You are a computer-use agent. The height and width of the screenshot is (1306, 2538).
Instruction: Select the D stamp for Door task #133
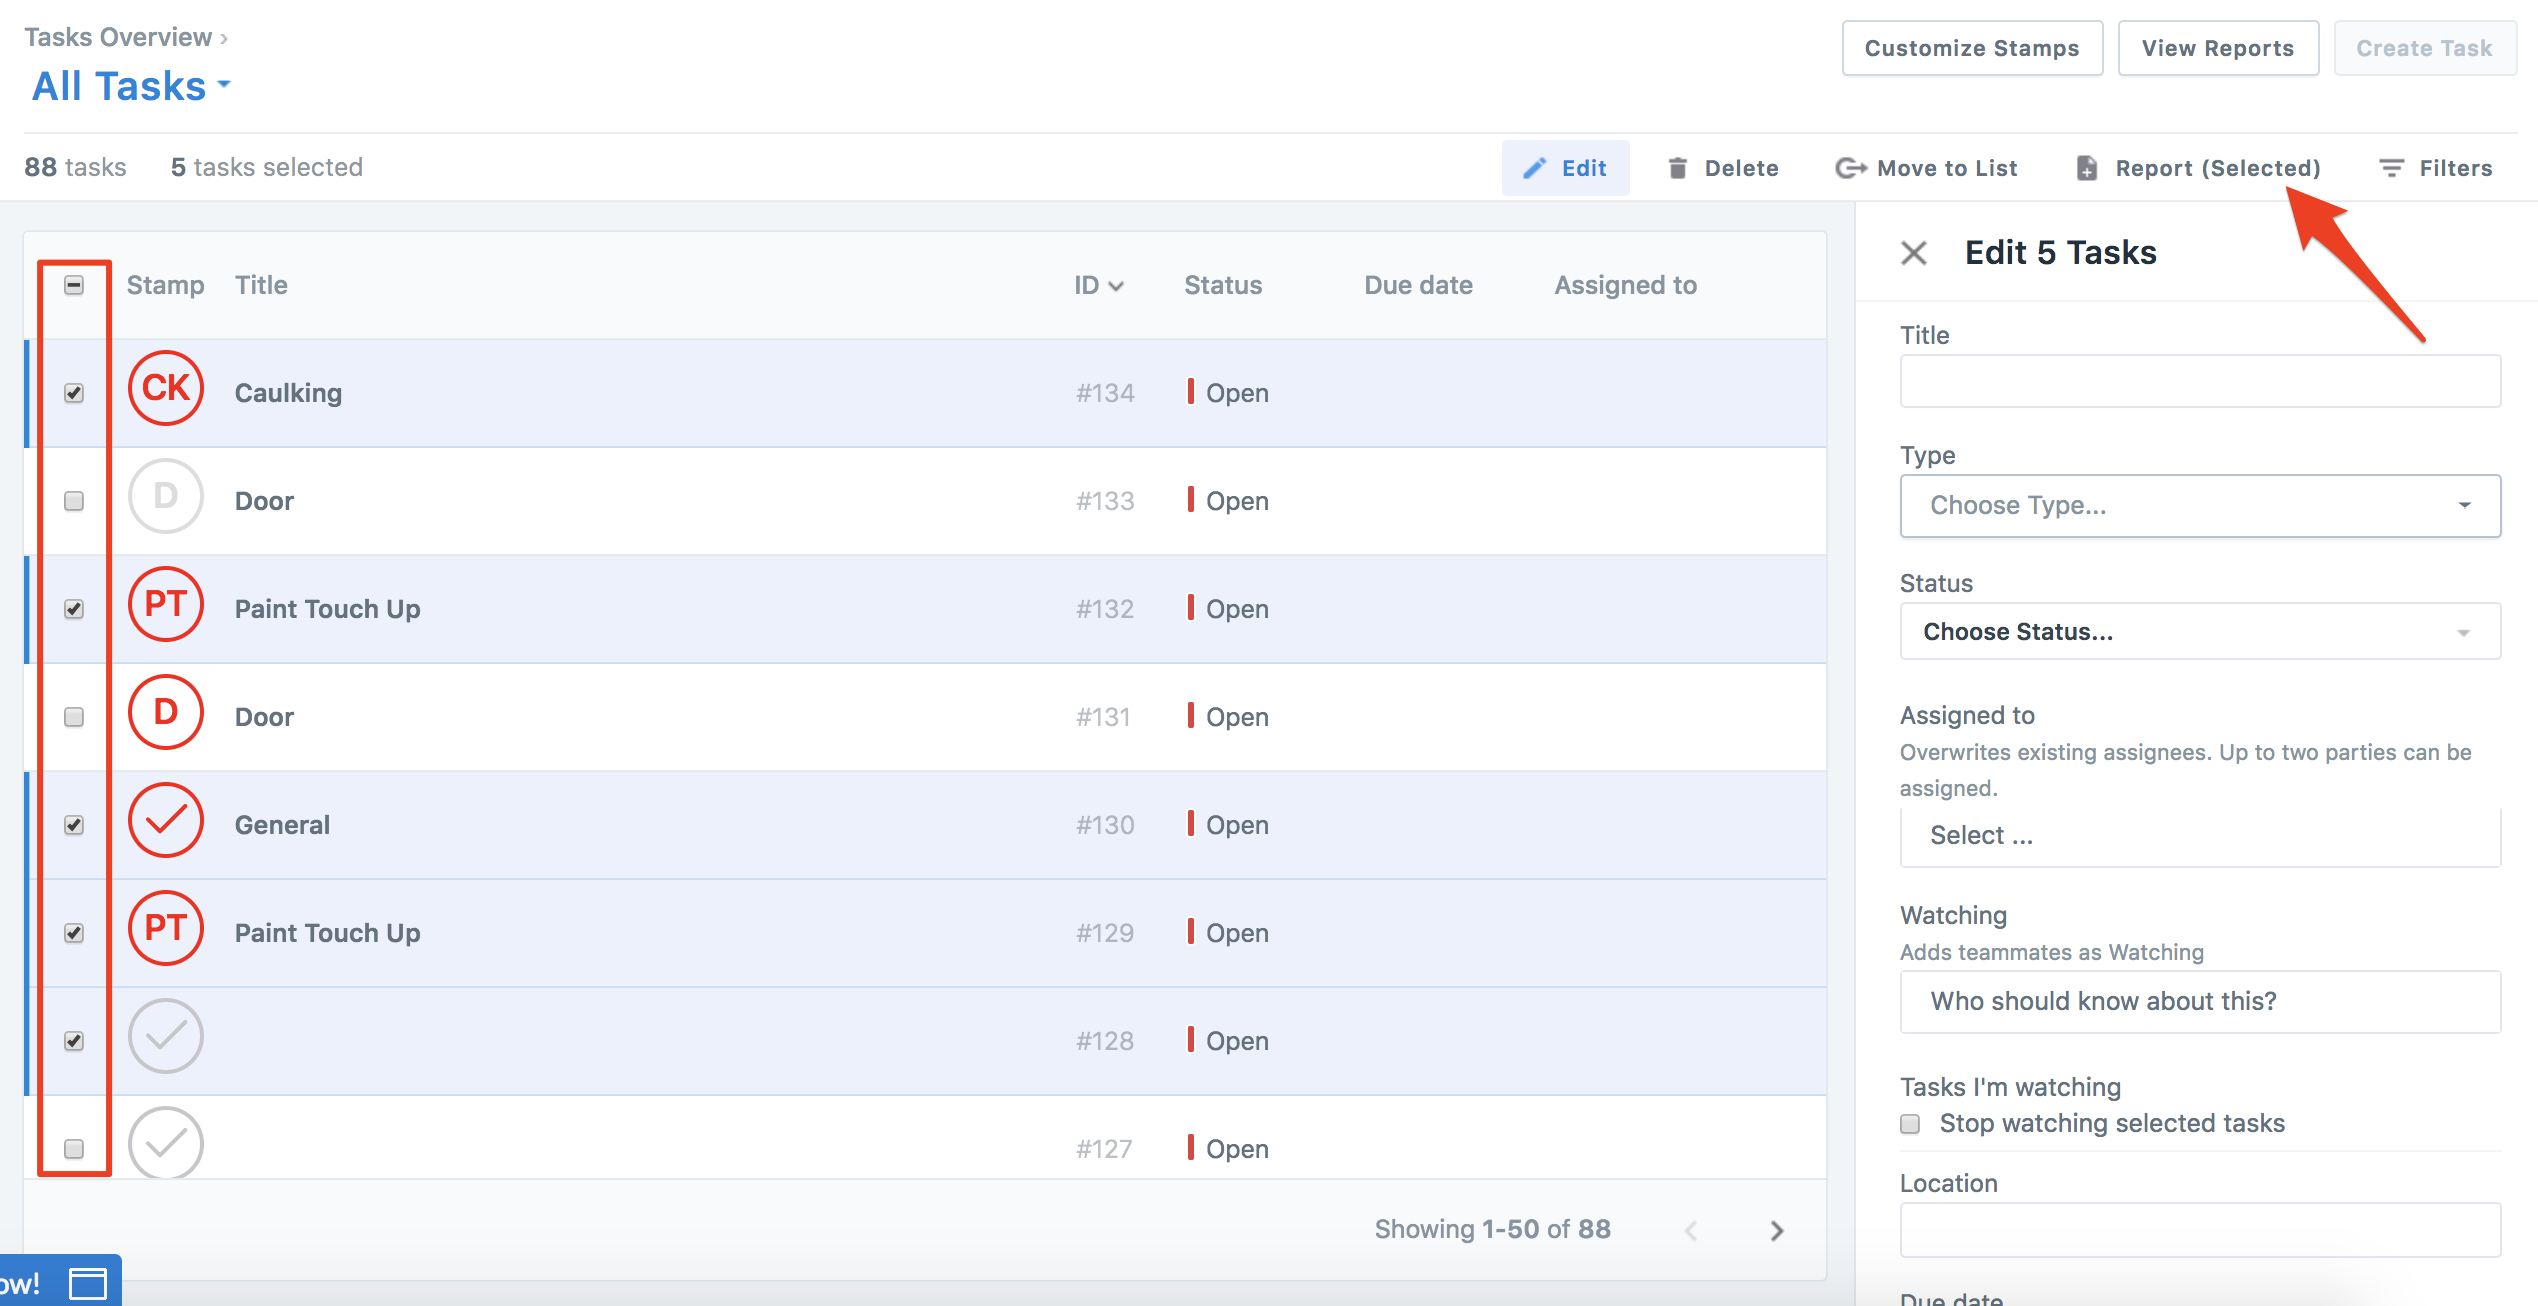pos(165,497)
